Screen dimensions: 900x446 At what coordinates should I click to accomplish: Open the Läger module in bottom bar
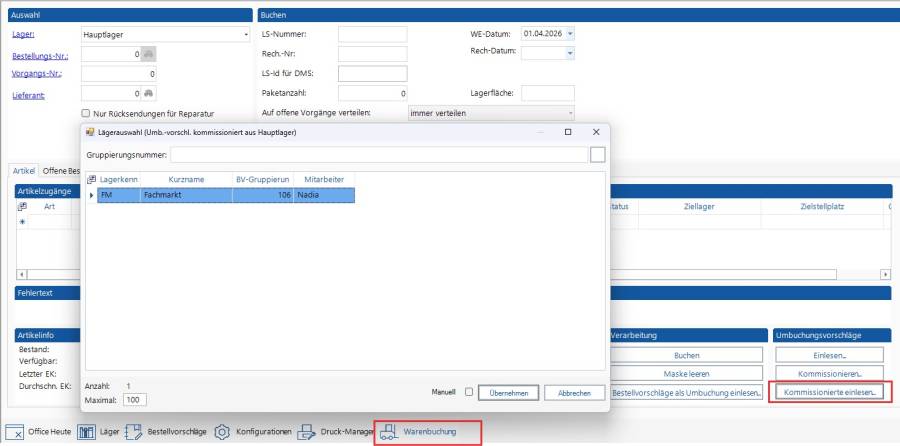101,432
